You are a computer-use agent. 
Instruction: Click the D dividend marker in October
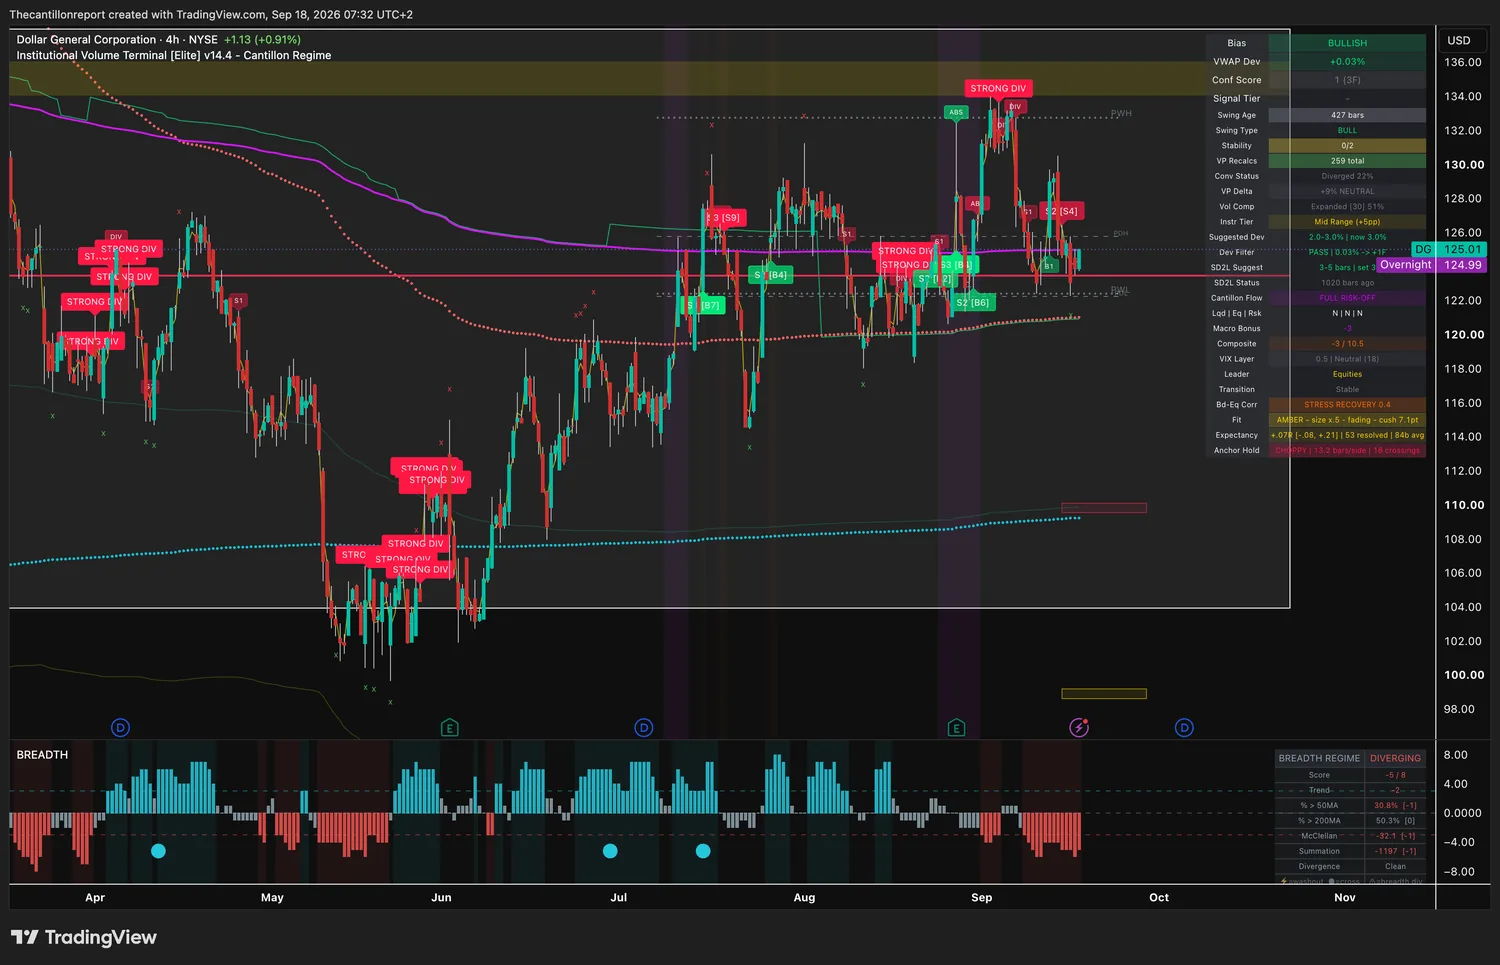pos(1184,728)
